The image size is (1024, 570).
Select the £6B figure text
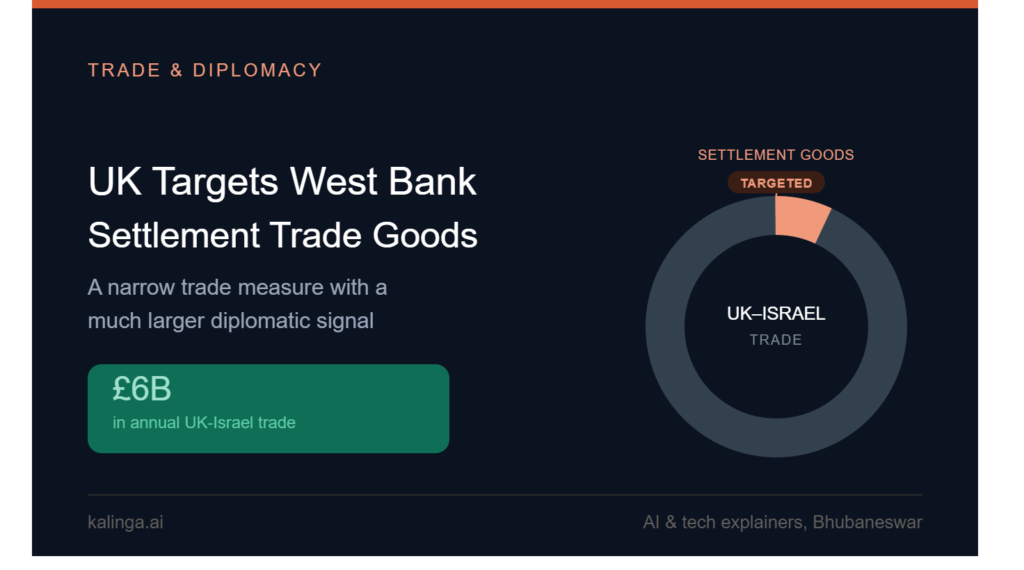142,389
